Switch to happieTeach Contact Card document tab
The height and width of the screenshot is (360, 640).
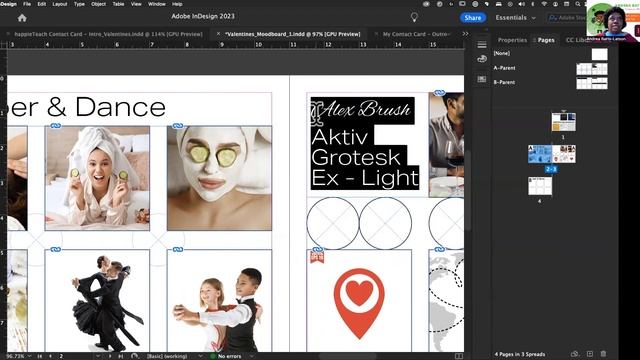point(108,34)
